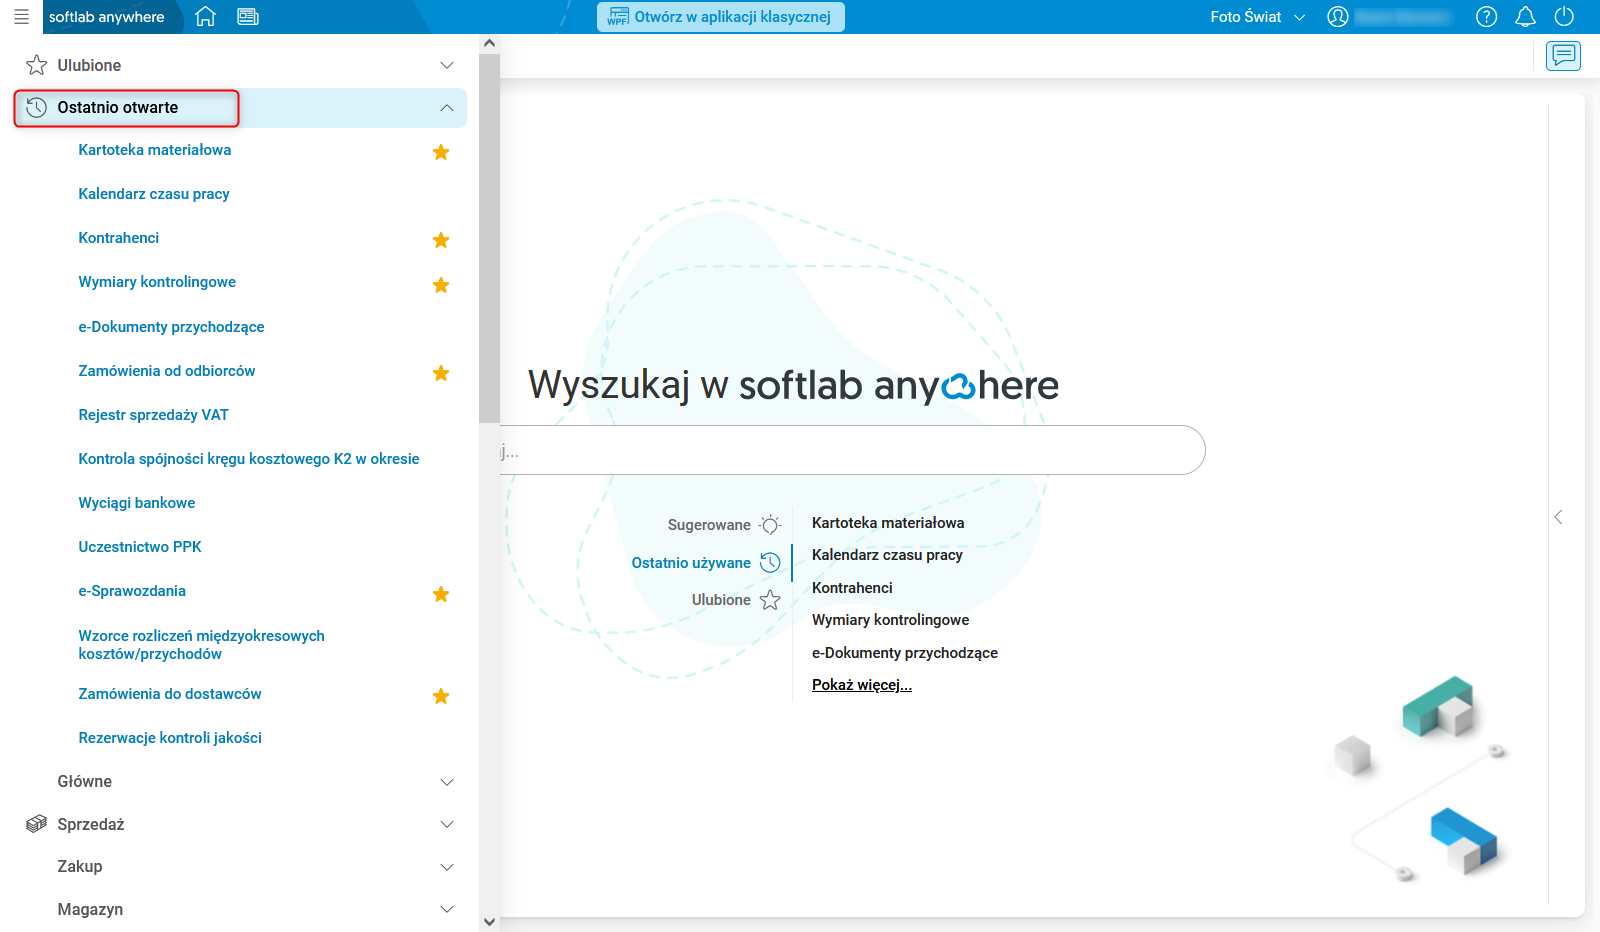This screenshot has height=932, width=1600.
Task: Click the news feed icon beside home
Action: pyautogui.click(x=246, y=16)
